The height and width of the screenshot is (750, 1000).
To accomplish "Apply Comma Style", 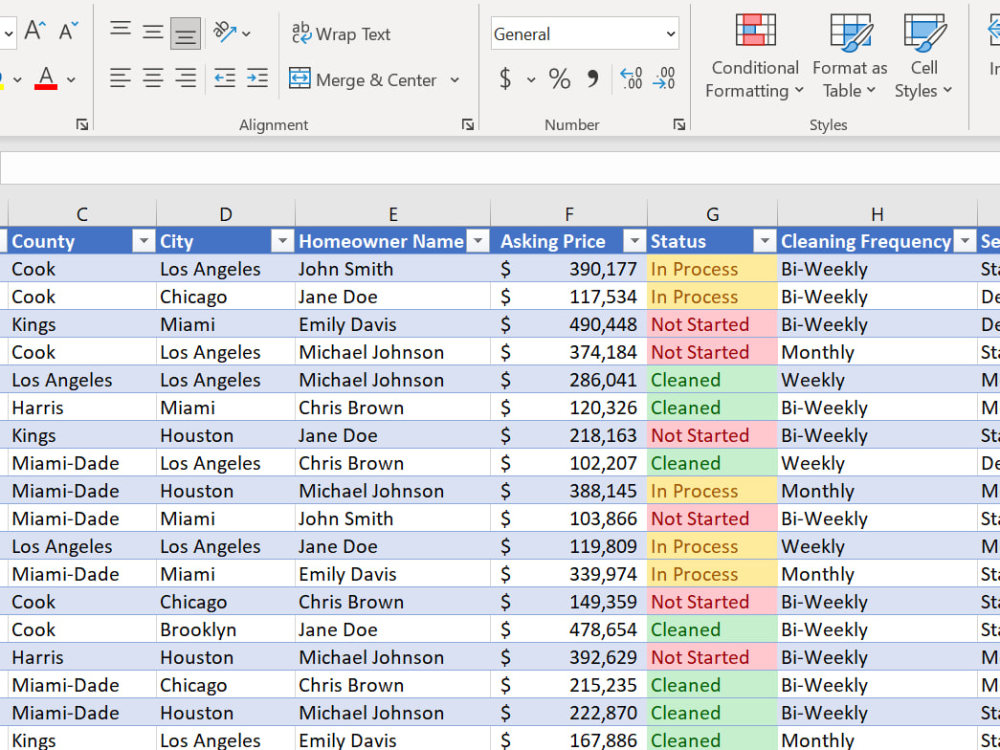I will [x=592, y=79].
